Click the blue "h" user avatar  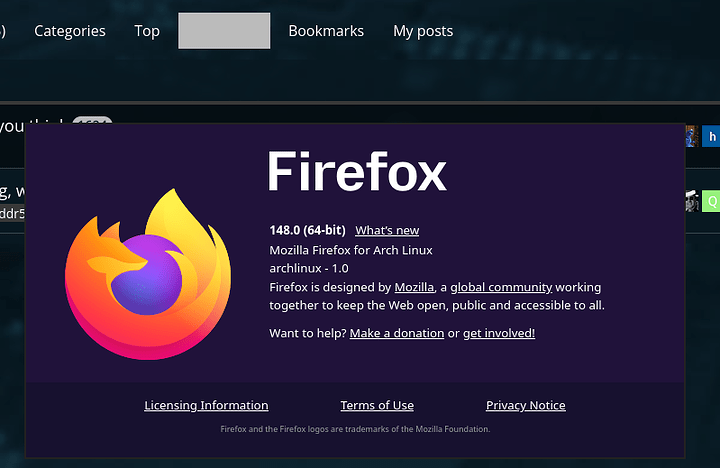711,136
